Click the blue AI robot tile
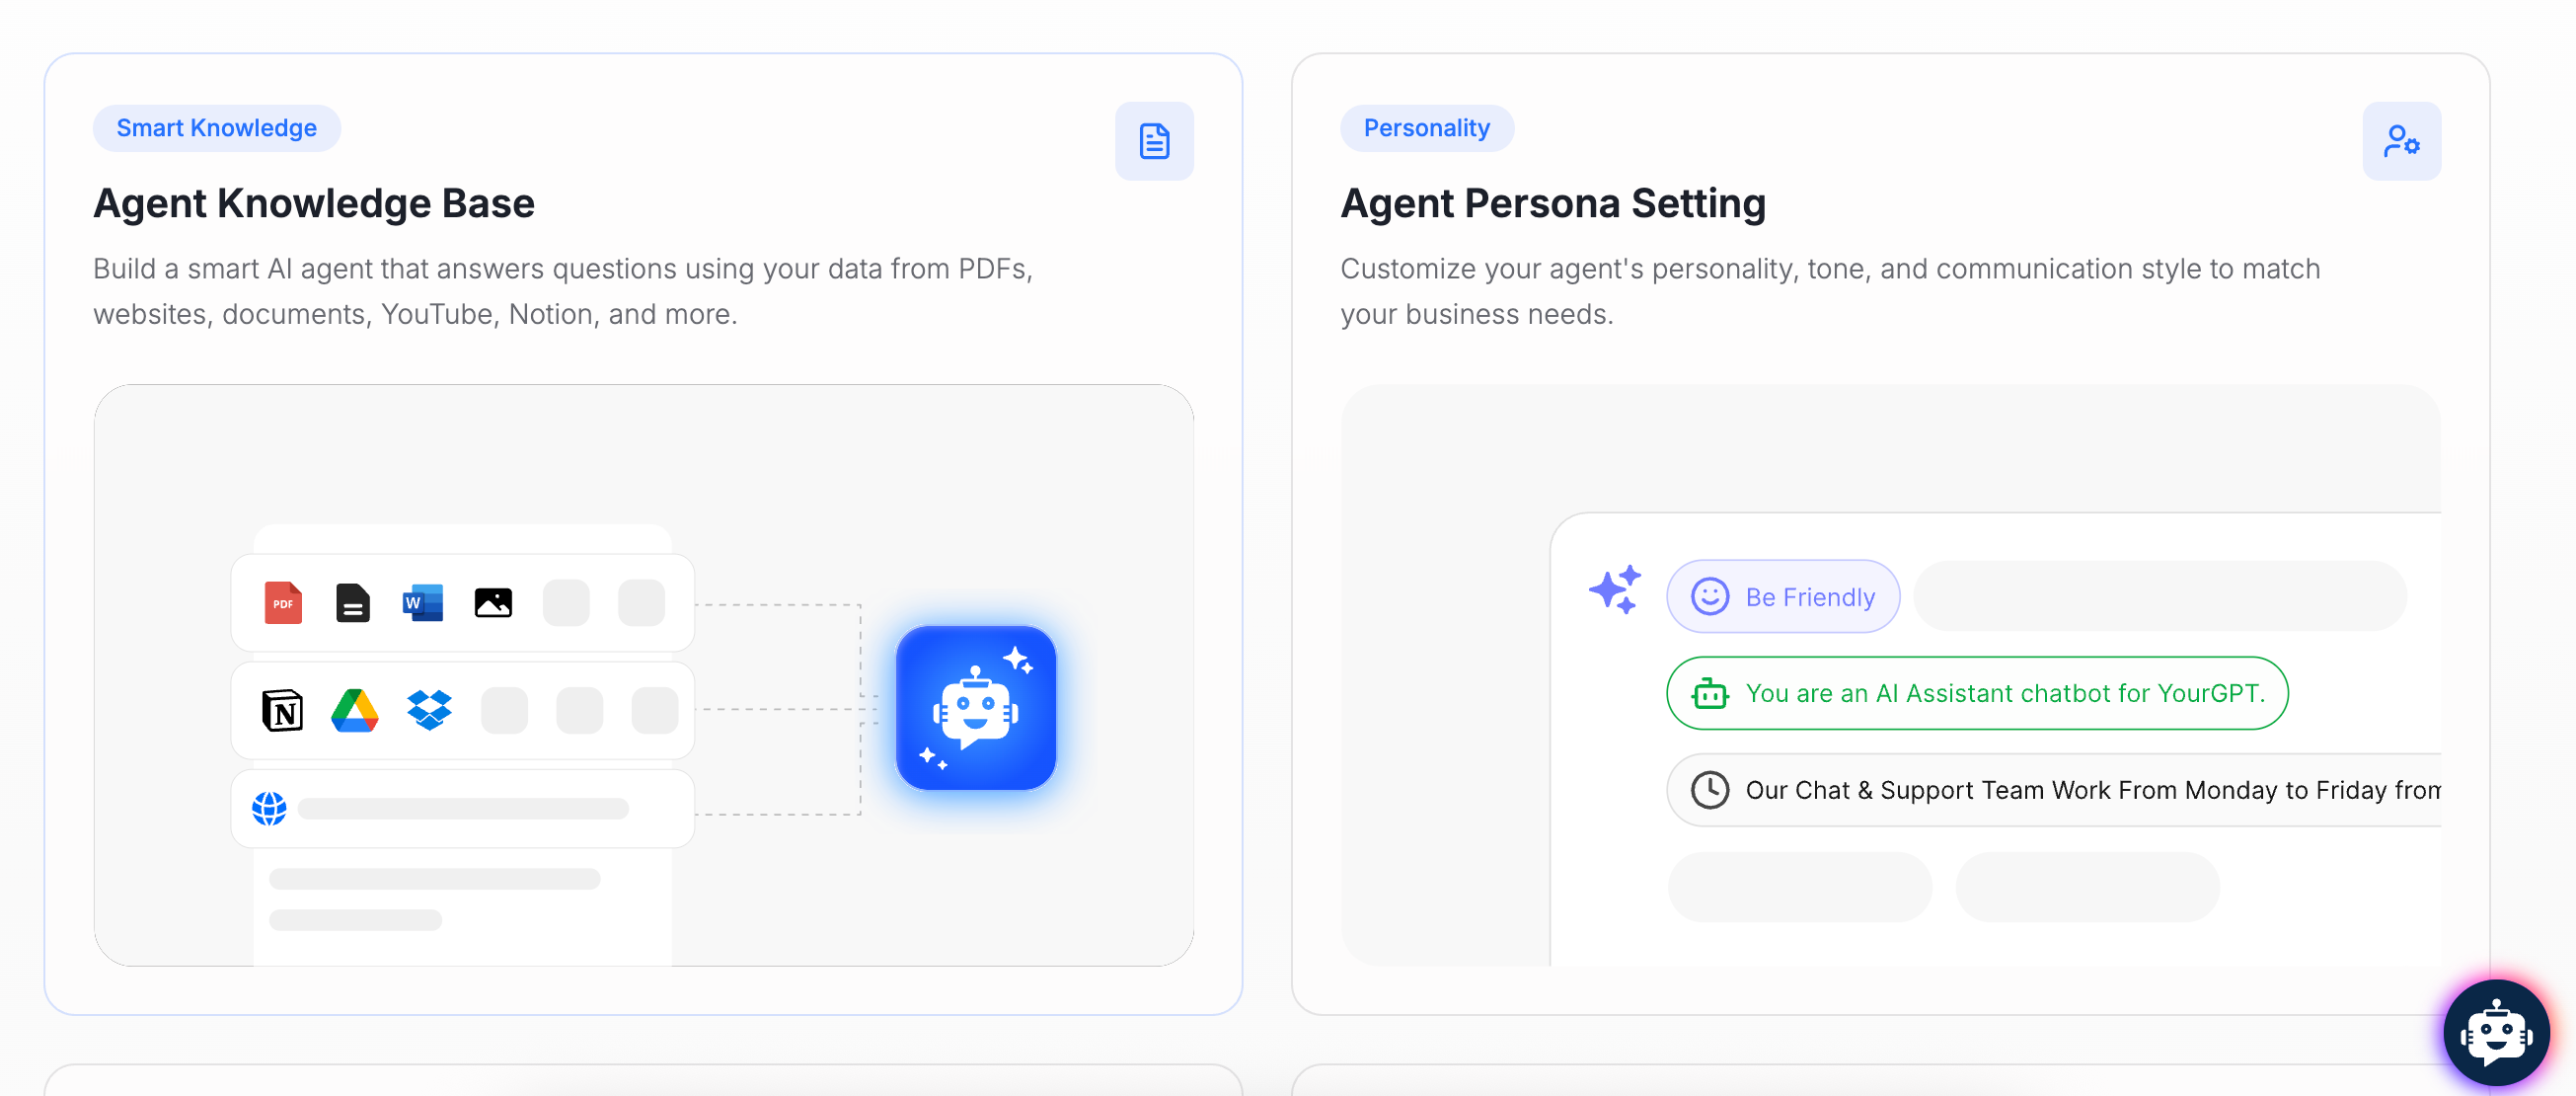 tap(976, 708)
